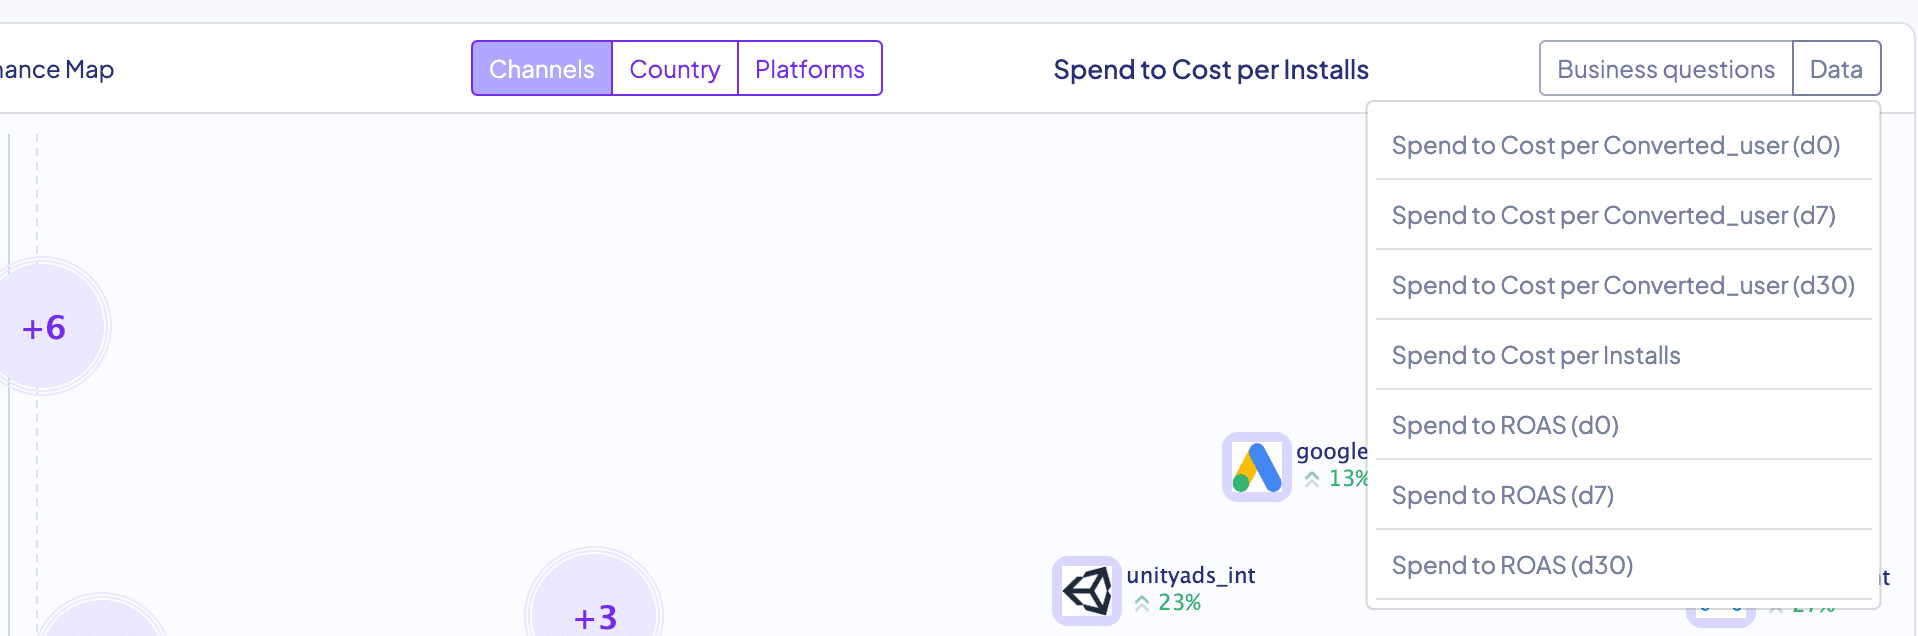
Task: Click the upward trend arrow beside 13%
Action: (1312, 479)
